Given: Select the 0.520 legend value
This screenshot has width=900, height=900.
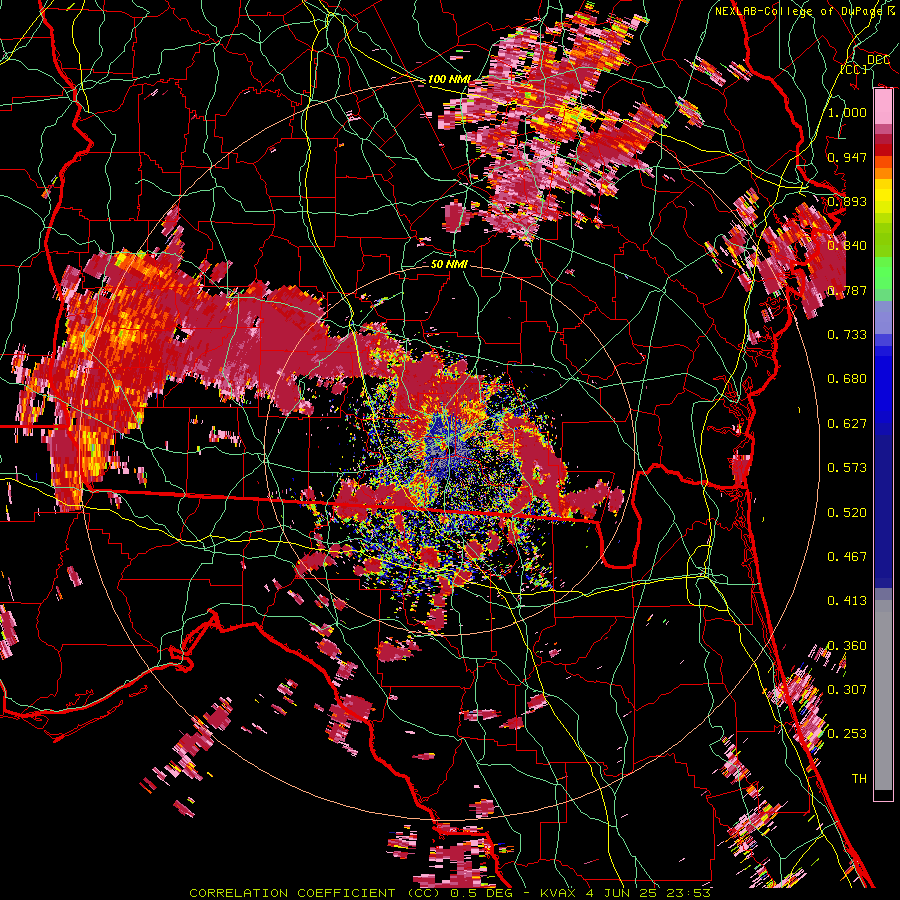Looking at the screenshot, I should [x=847, y=512].
